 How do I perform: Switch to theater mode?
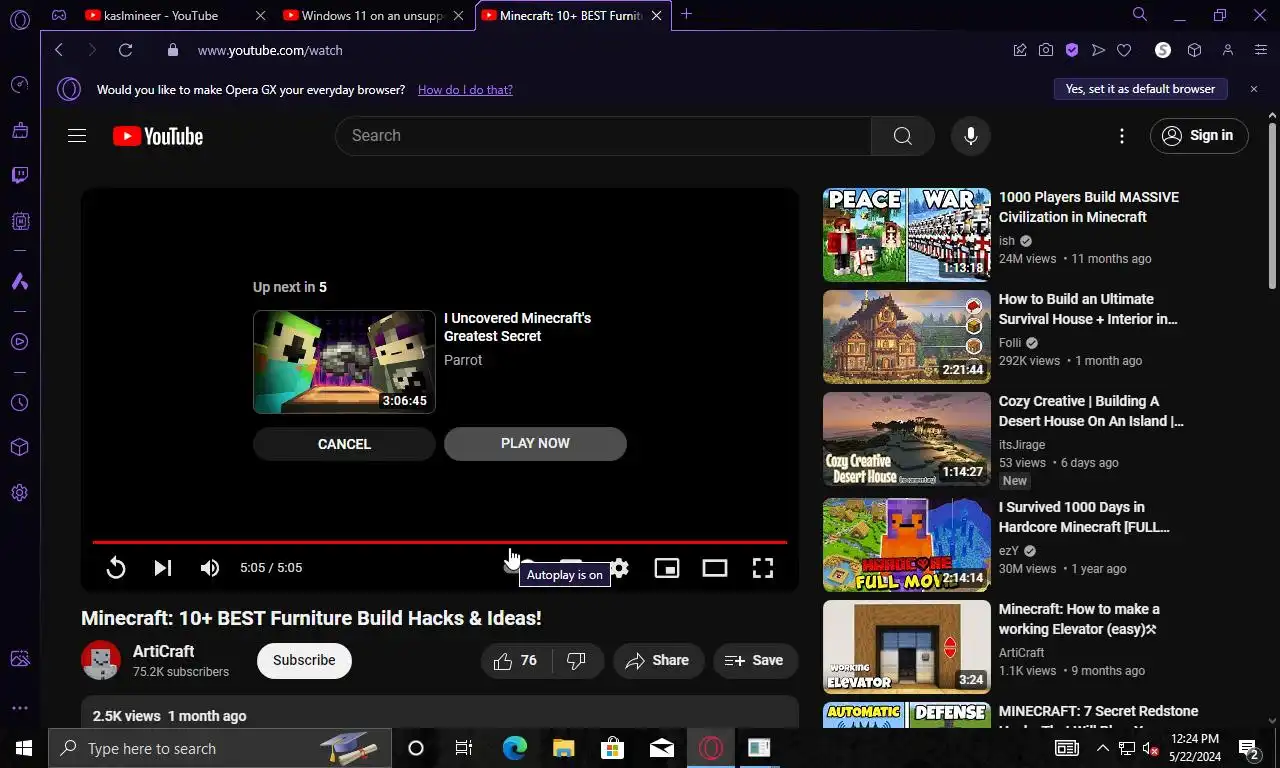click(x=715, y=568)
